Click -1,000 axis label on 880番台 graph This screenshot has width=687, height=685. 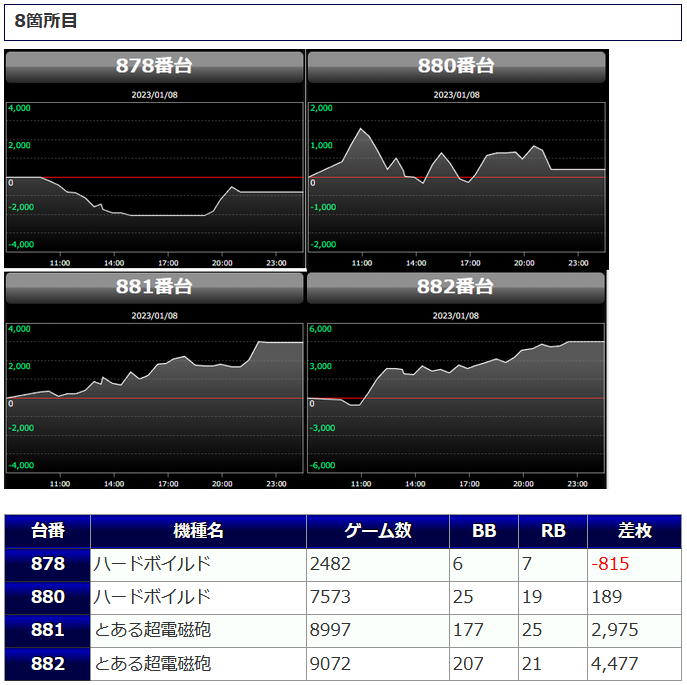[x=323, y=207]
